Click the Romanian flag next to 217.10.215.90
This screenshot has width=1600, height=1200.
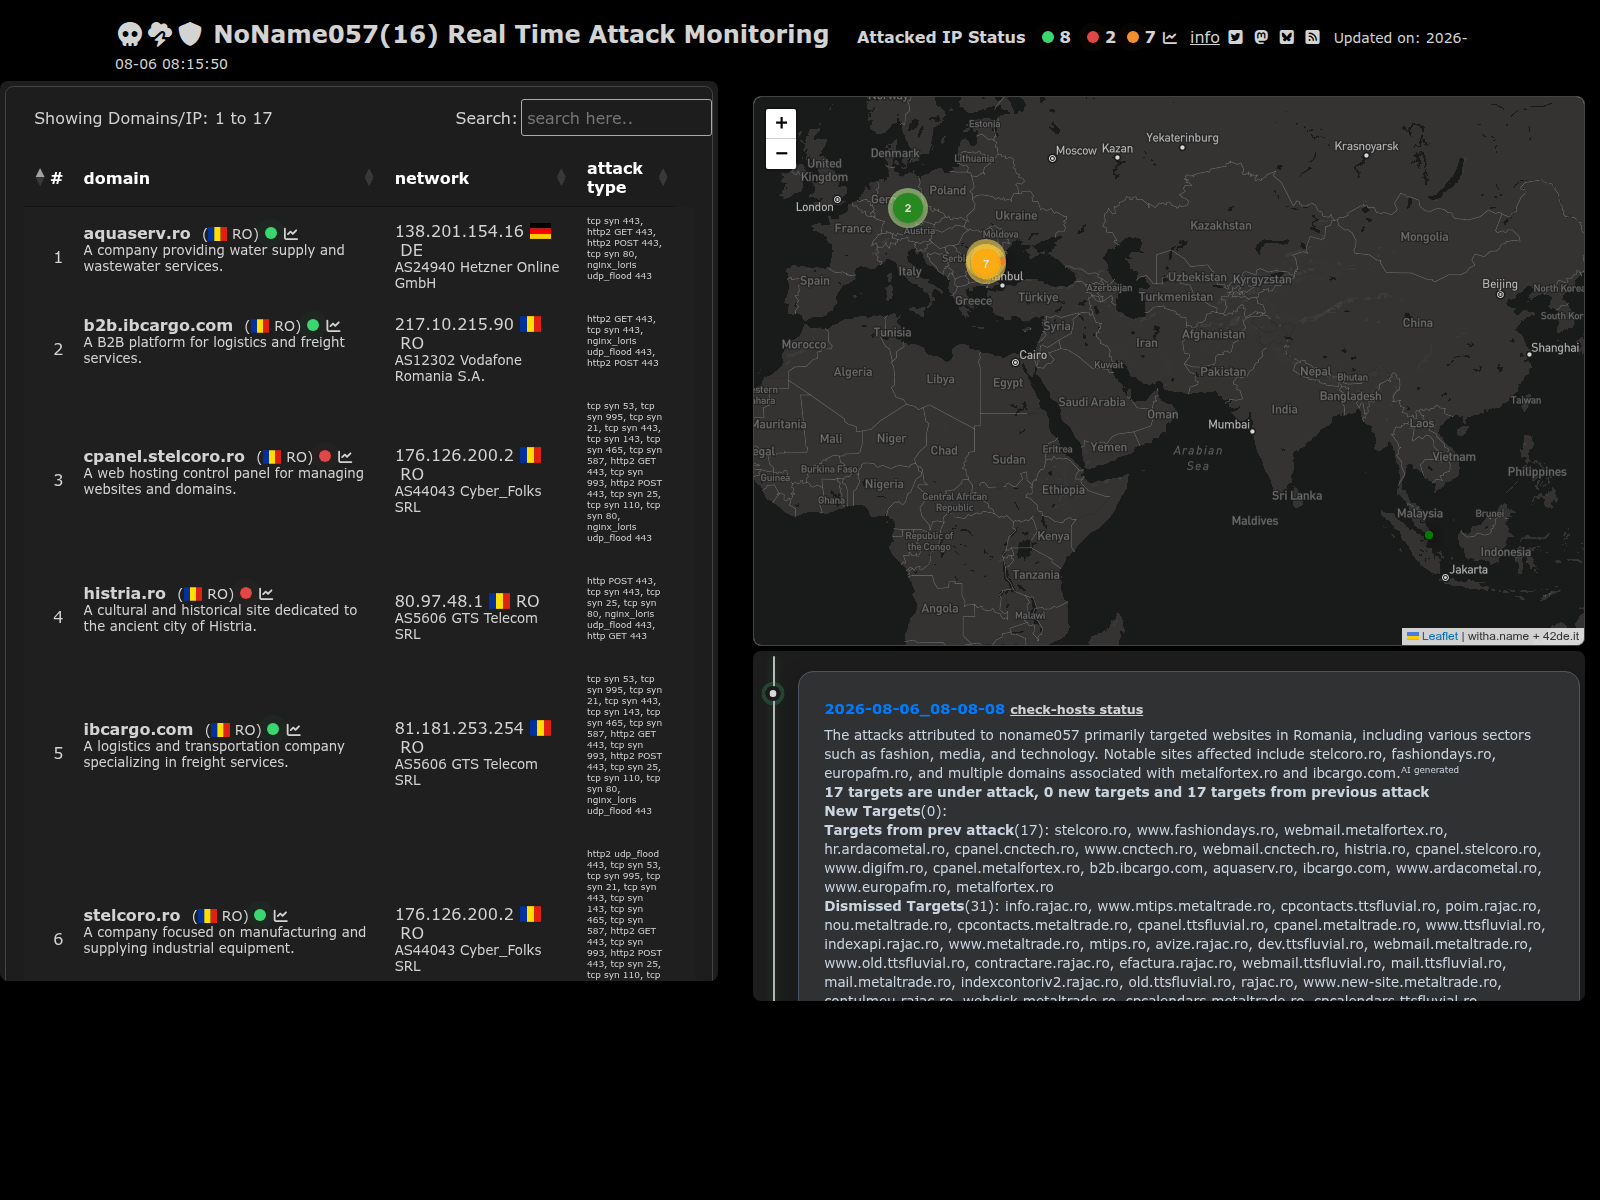pos(530,324)
